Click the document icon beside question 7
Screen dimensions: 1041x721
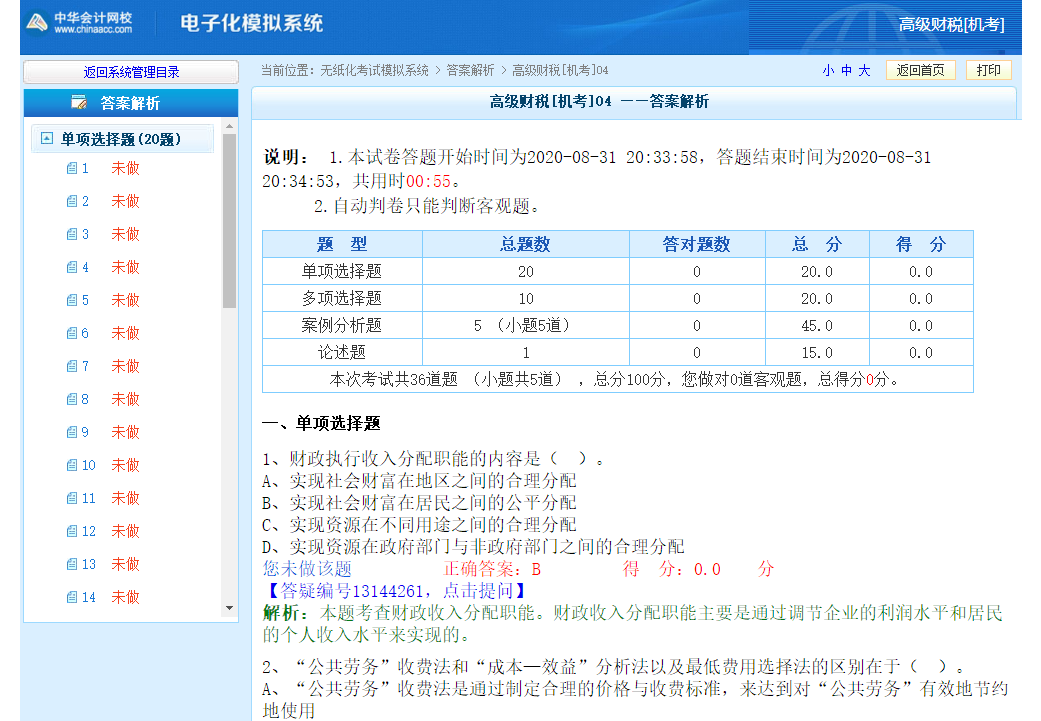pos(72,366)
